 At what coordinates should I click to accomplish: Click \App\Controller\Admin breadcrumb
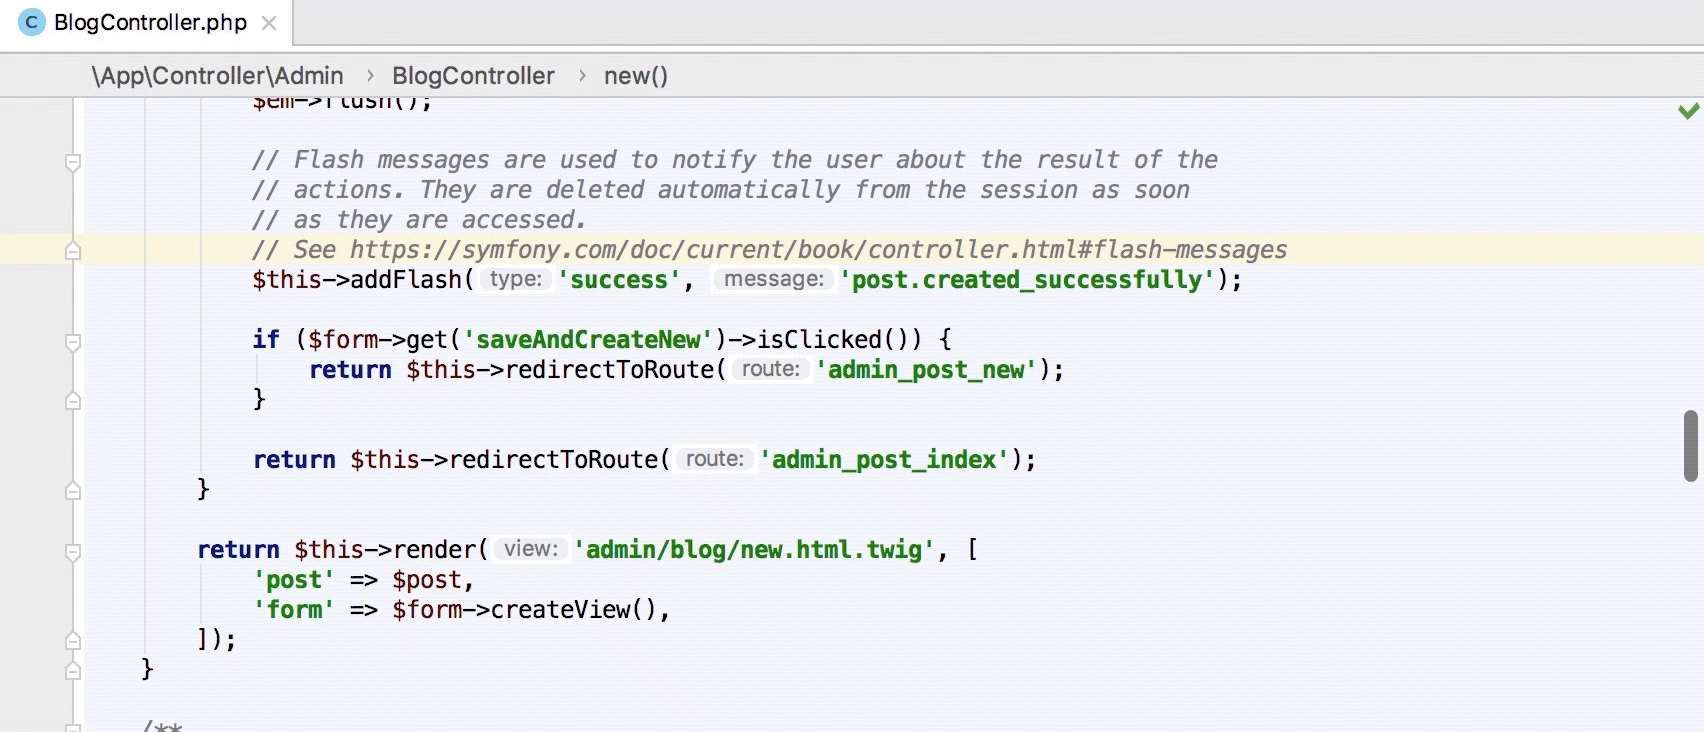tap(217, 76)
